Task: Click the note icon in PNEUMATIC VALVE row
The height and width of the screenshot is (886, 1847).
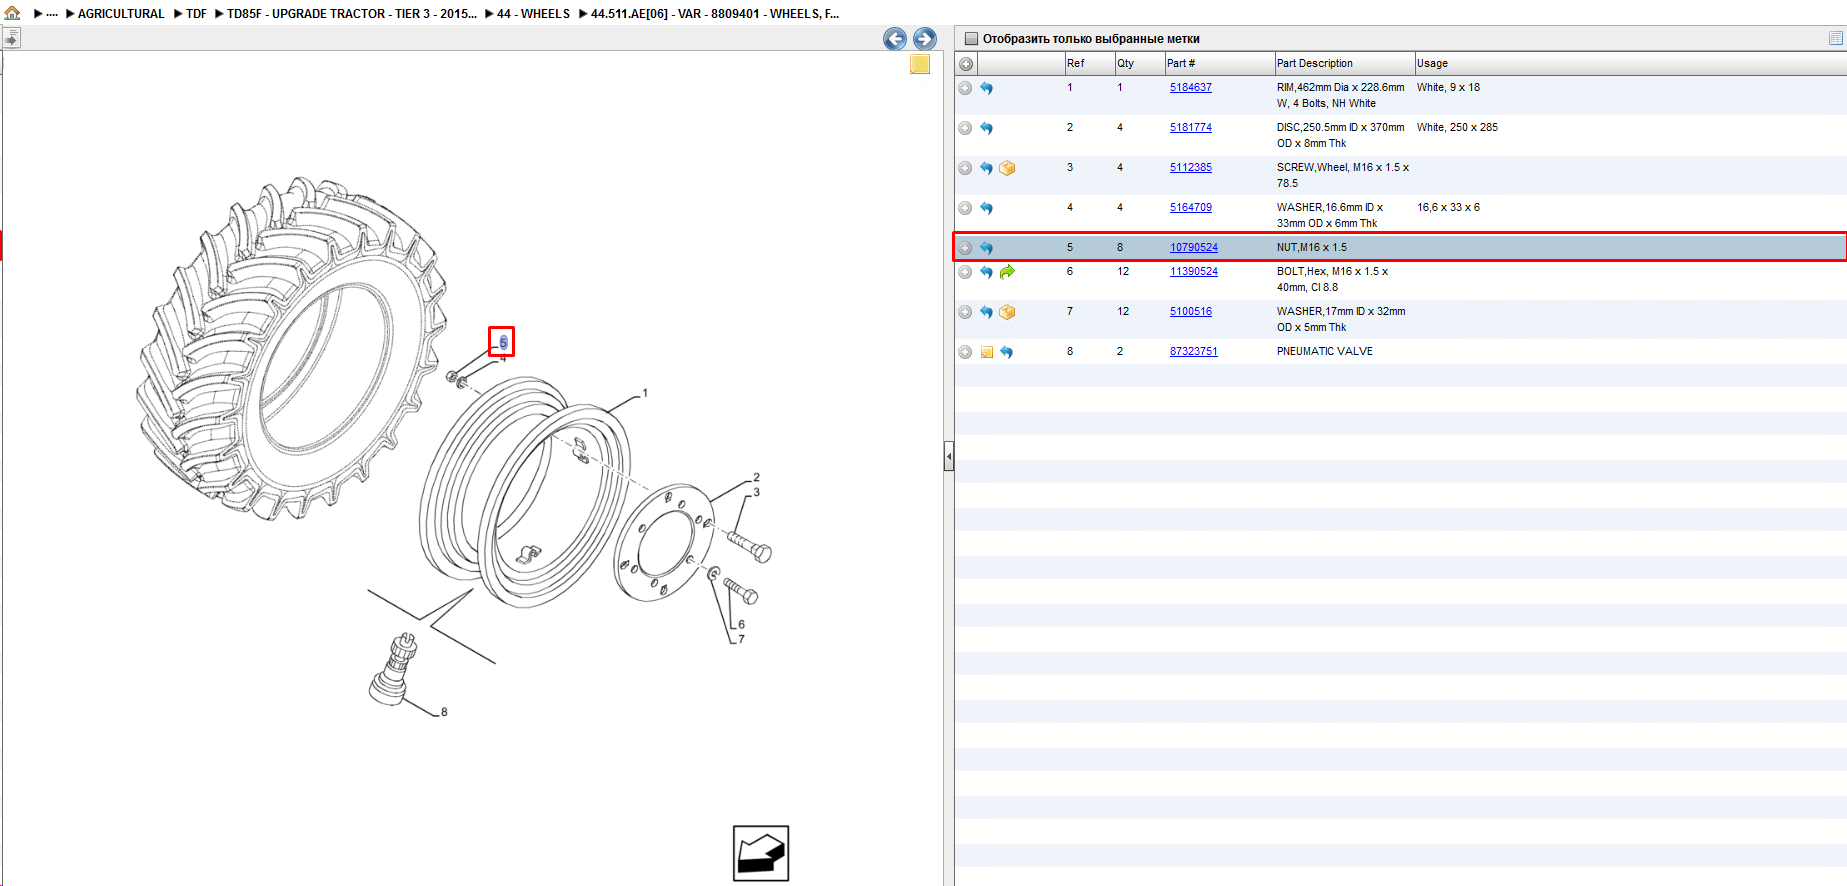Action: [987, 352]
